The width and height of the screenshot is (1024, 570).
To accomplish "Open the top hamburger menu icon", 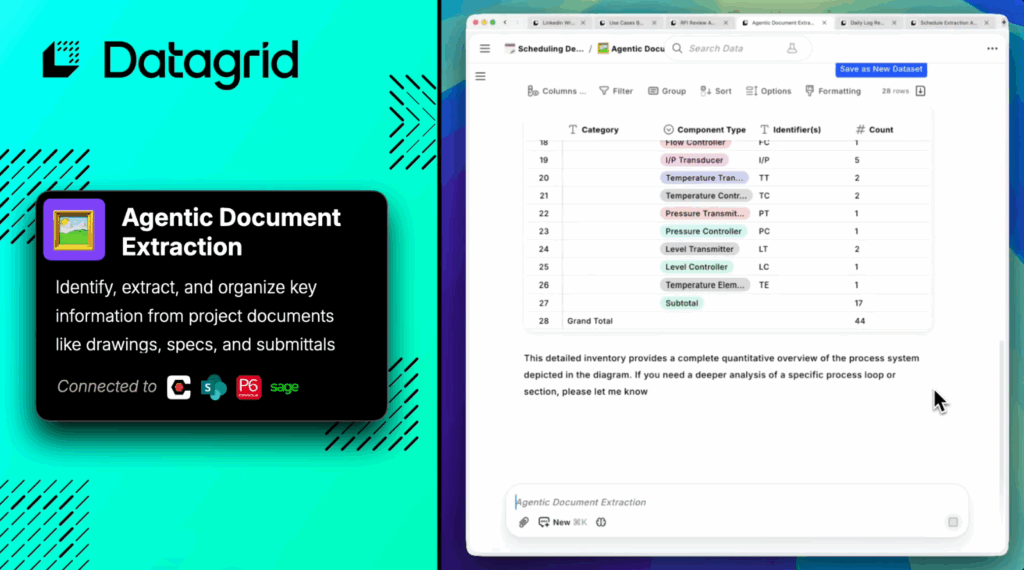I will tap(485, 48).
